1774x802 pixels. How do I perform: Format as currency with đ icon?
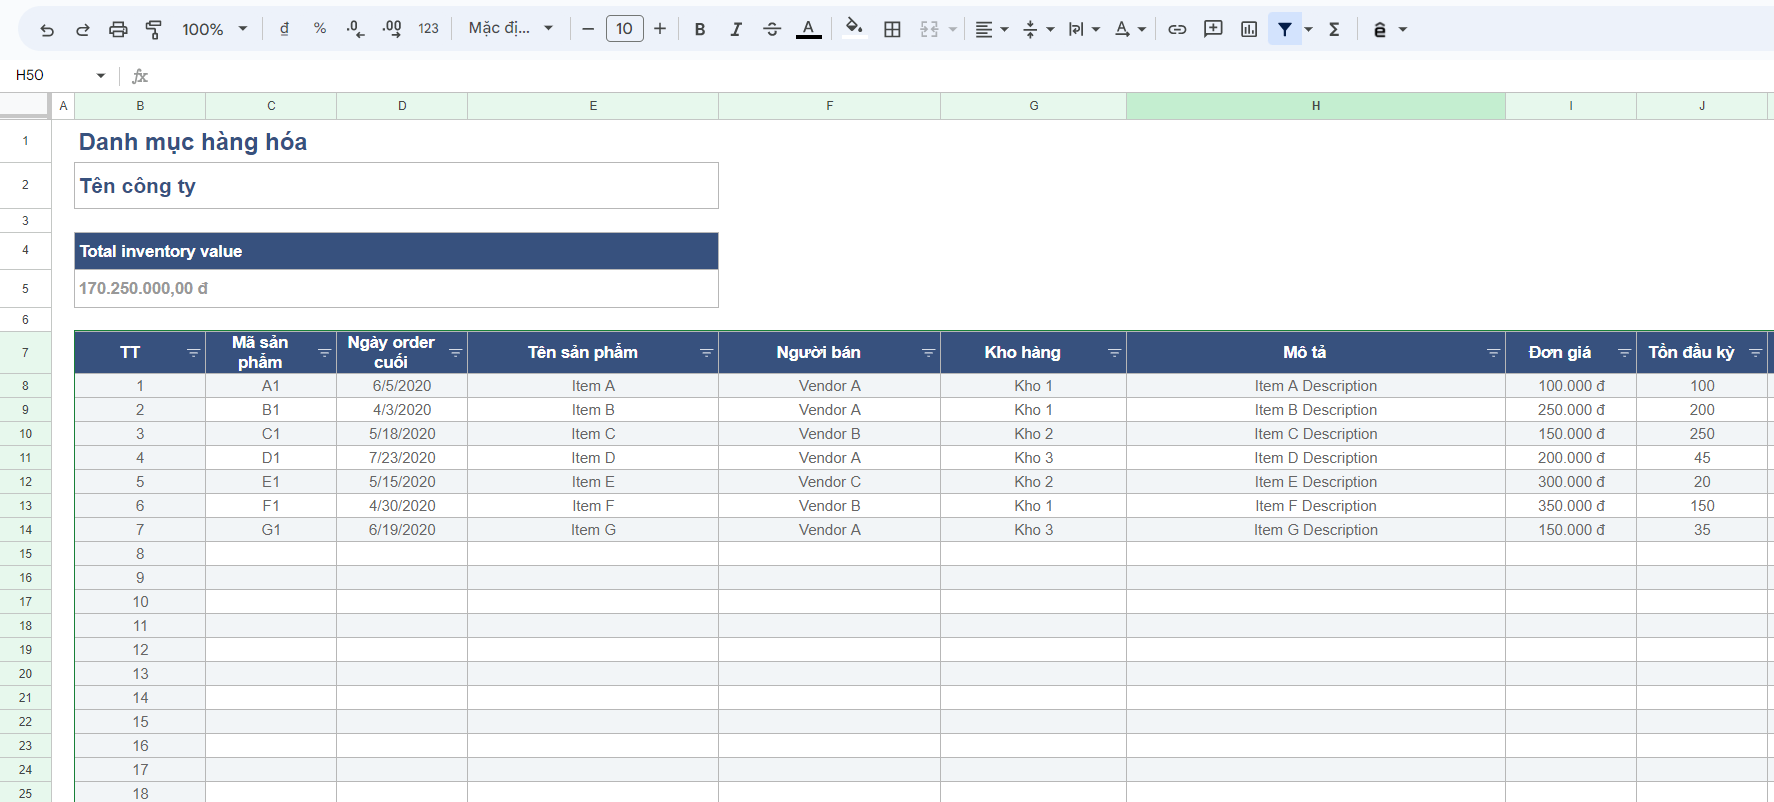point(284,29)
